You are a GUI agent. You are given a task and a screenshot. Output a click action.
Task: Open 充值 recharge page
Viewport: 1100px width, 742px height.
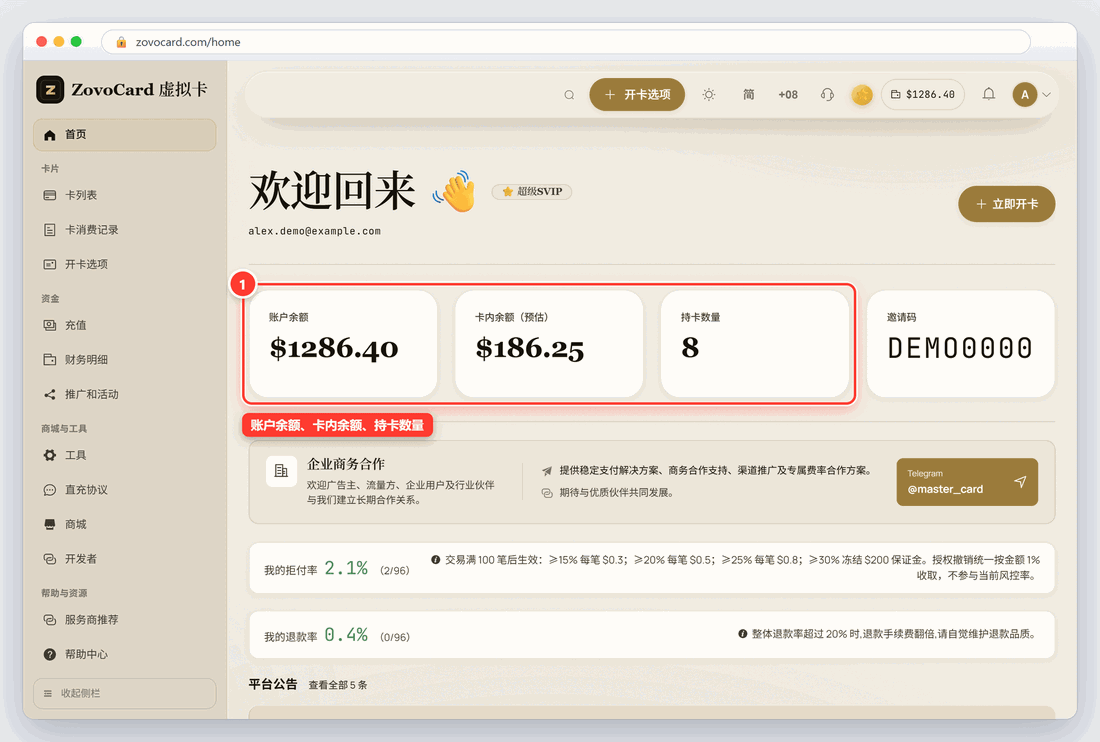click(124, 325)
